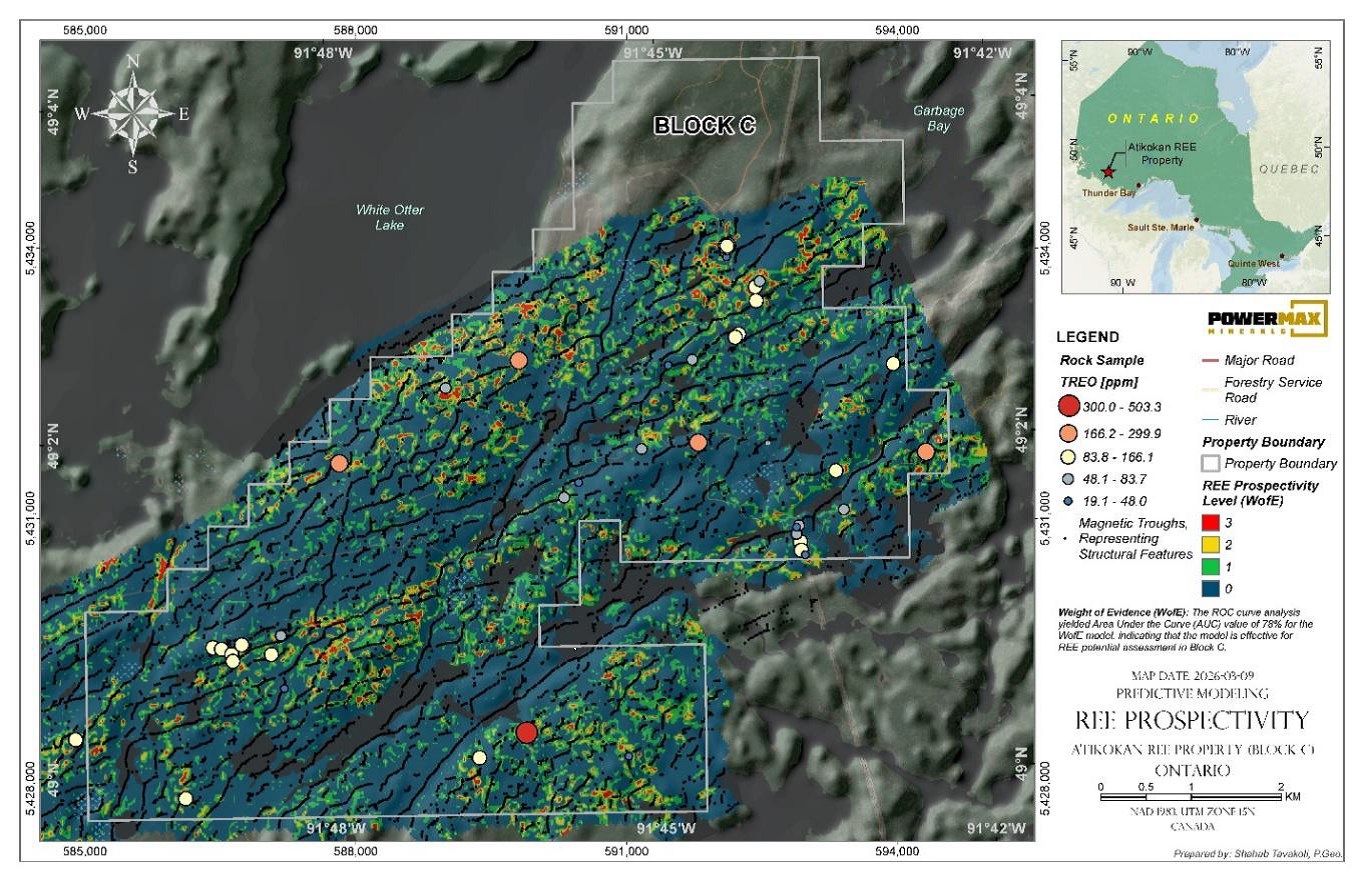Click the Garbage Bay label
The image size is (1364, 881).
point(937,118)
